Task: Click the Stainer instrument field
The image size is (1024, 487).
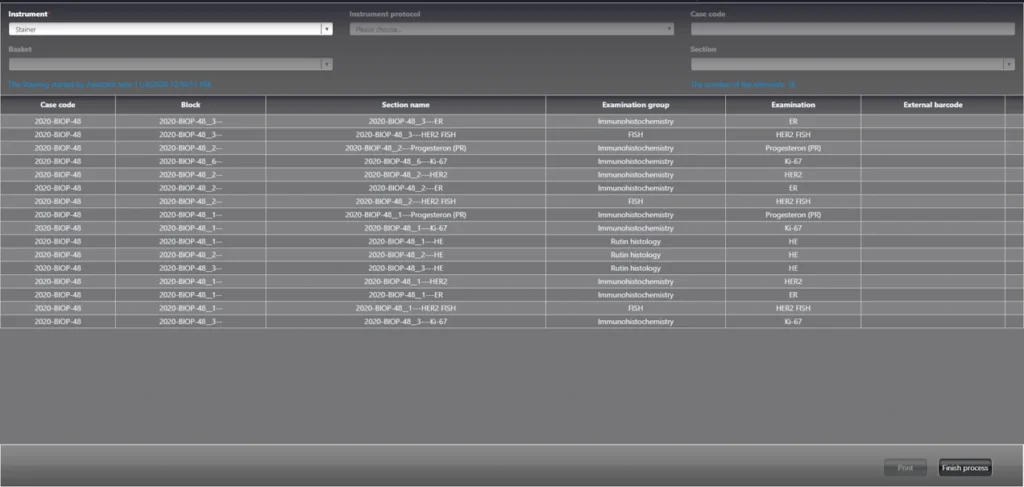Action: (x=165, y=29)
